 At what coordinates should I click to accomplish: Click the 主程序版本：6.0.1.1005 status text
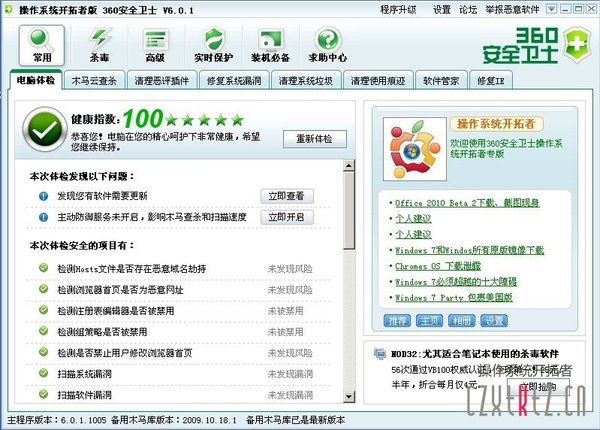57,420
